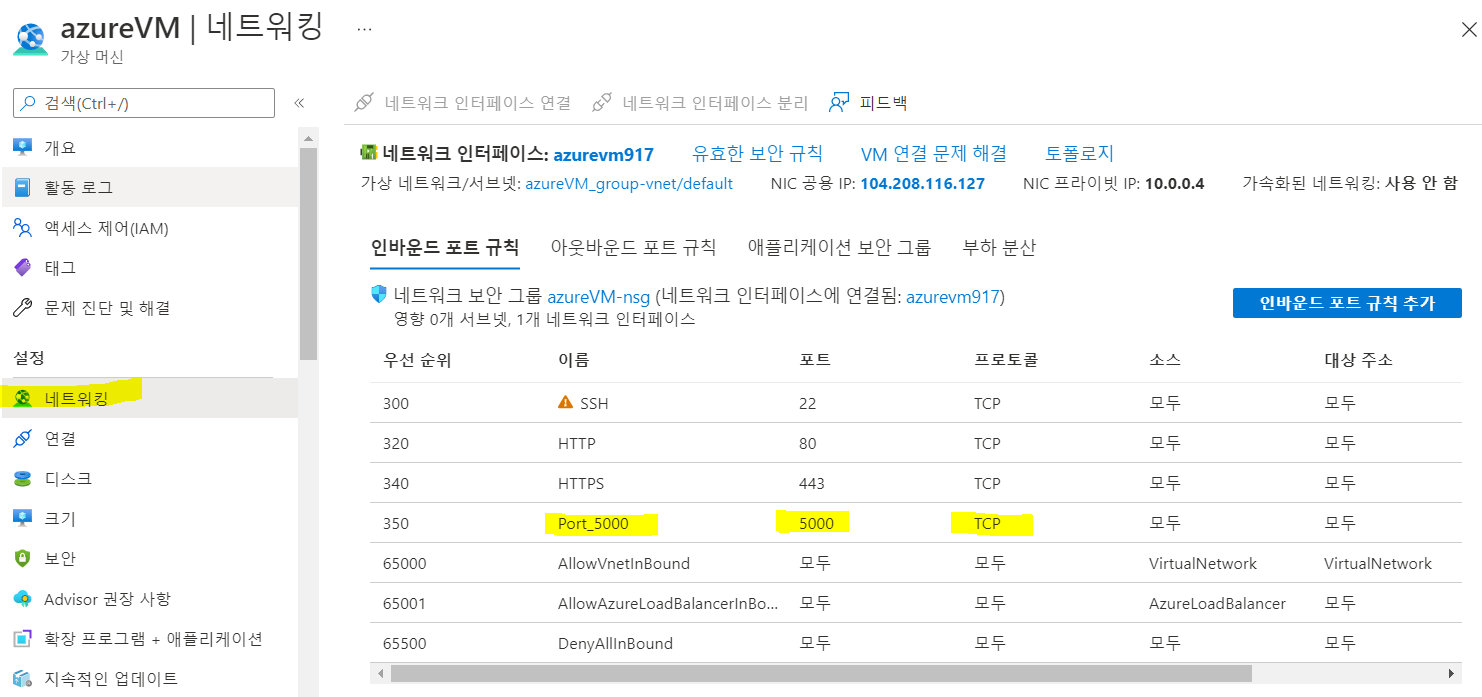Click the 104.208.116.127 public IP
Image resolution: width=1482 pixels, height=697 pixels.
click(x=922, y=184)
